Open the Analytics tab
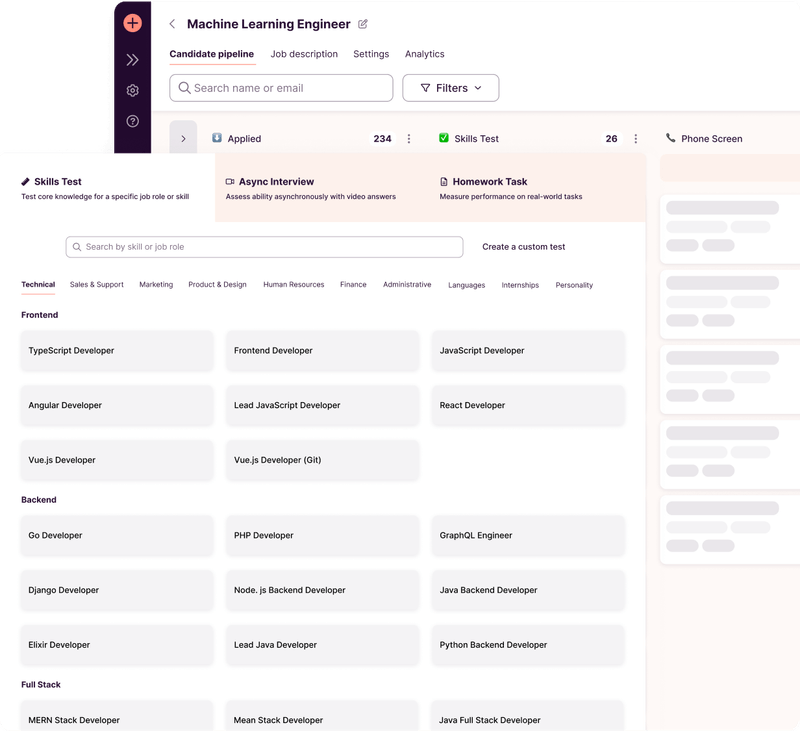 point(424,54)
